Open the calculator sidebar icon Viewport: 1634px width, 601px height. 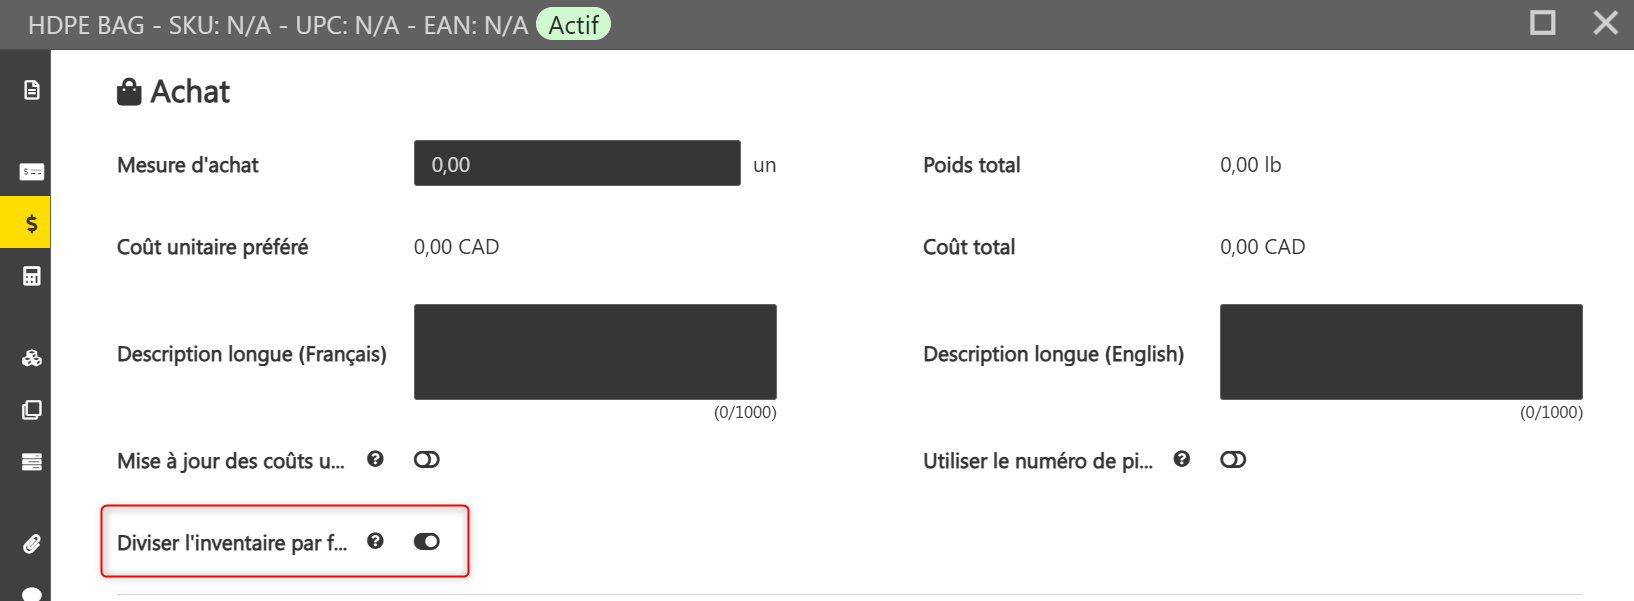(x=32, y=276)
